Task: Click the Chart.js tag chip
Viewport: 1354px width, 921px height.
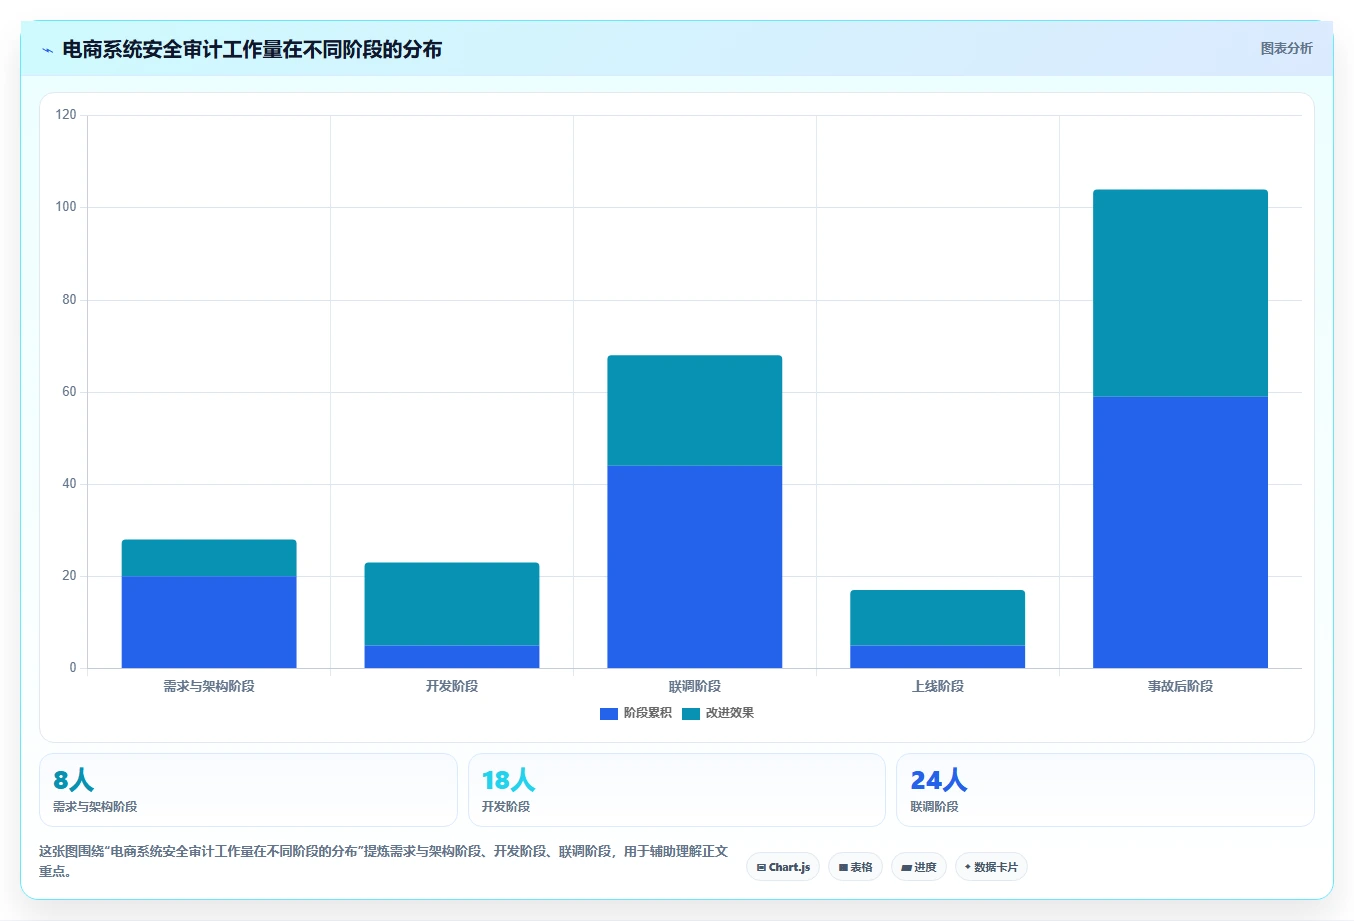Action: (x=783, y=867)
